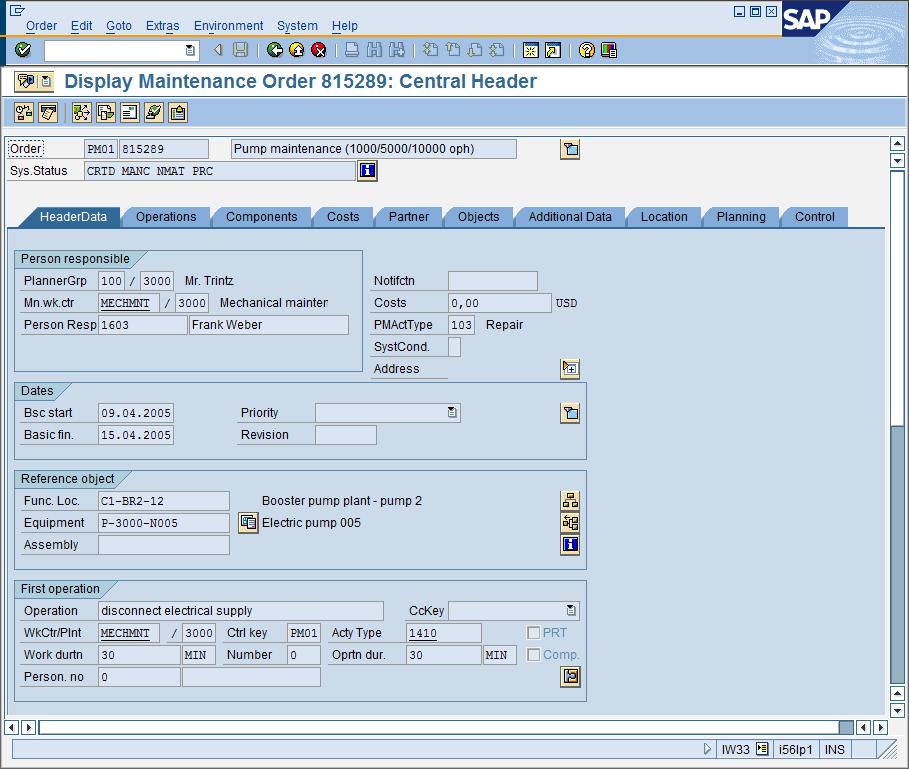Click the fourth icon in the application toolbar

point(106,112)
